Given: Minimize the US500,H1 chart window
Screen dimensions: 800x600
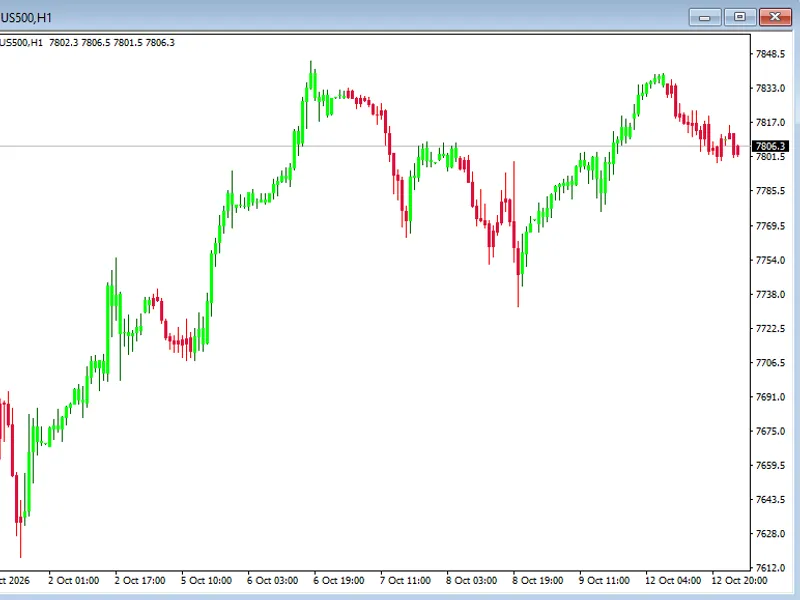Looking at the screenshot, I should pos(705,17).
